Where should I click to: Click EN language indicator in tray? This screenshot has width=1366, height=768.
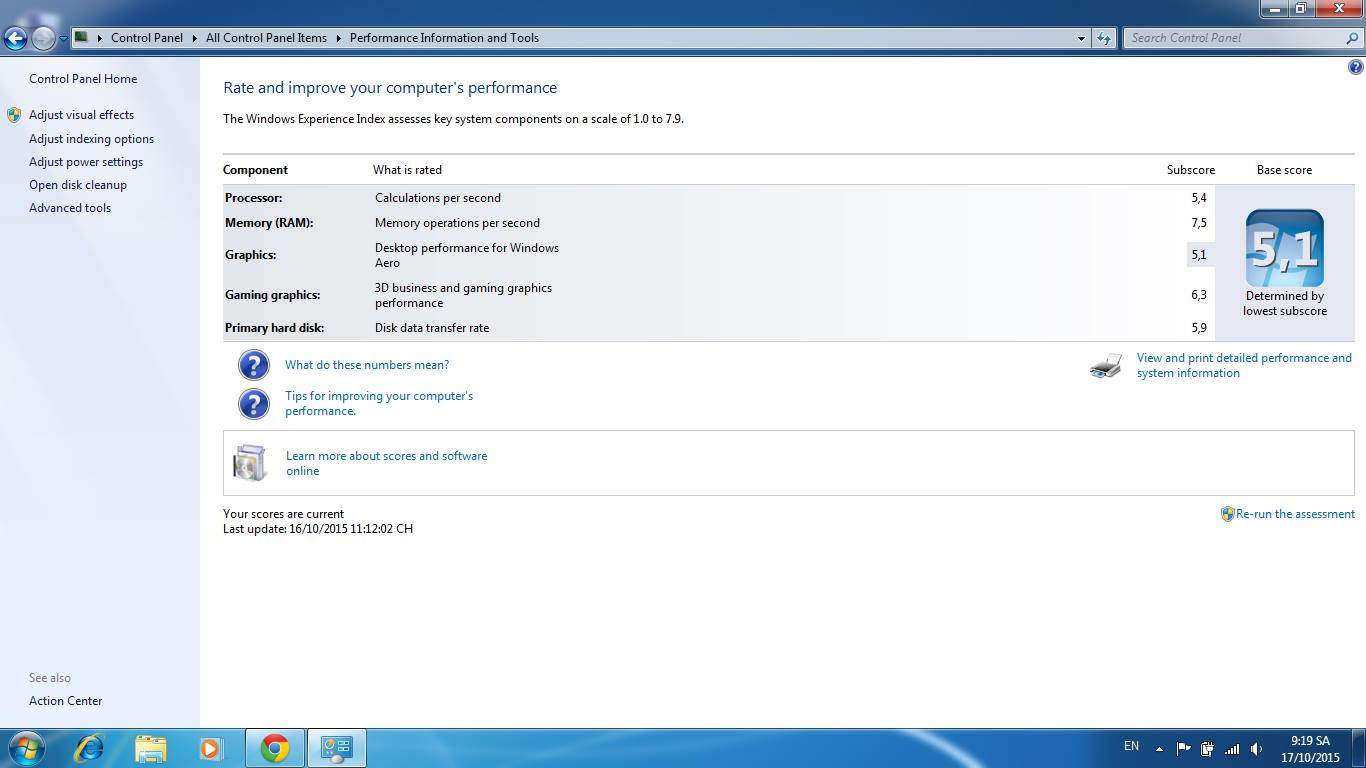click(1131, 746)
